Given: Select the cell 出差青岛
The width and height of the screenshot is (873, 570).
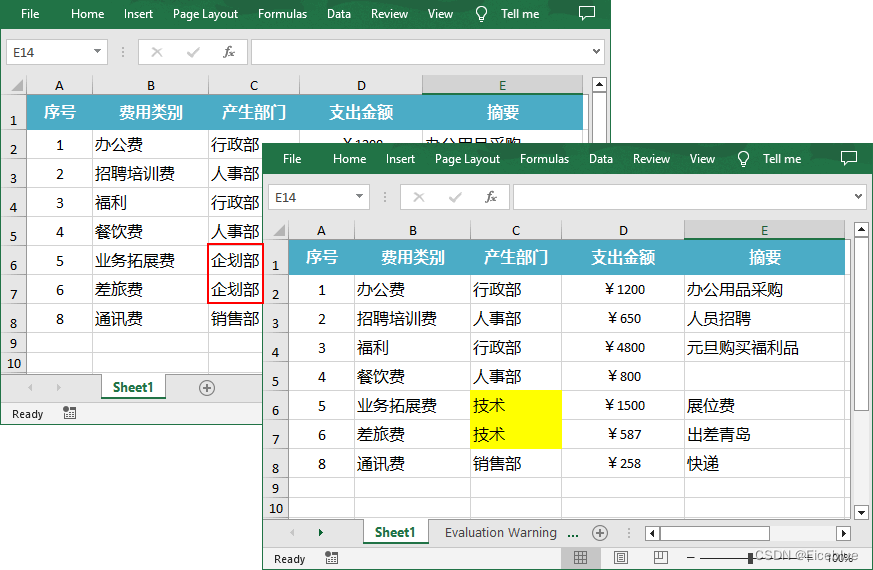Looking at the screenshot, I should pyautogui.click(x=764, y=434).
